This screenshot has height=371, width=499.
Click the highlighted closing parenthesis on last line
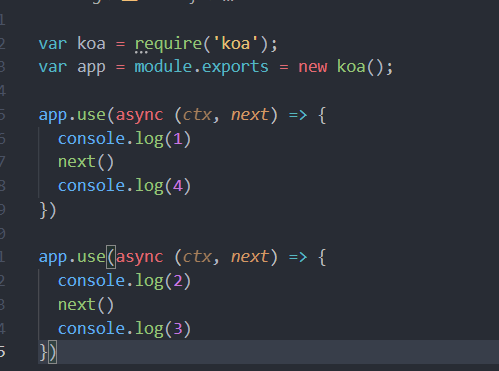click(x=53, y=352)
